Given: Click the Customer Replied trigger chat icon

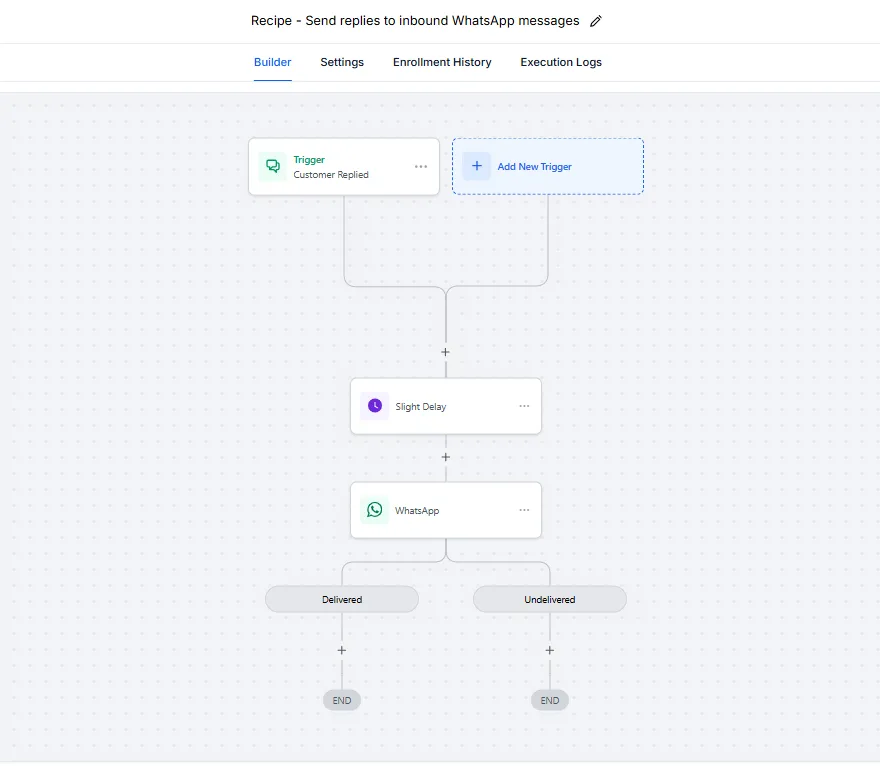Looking at the screenshot, I should (272, 166).
